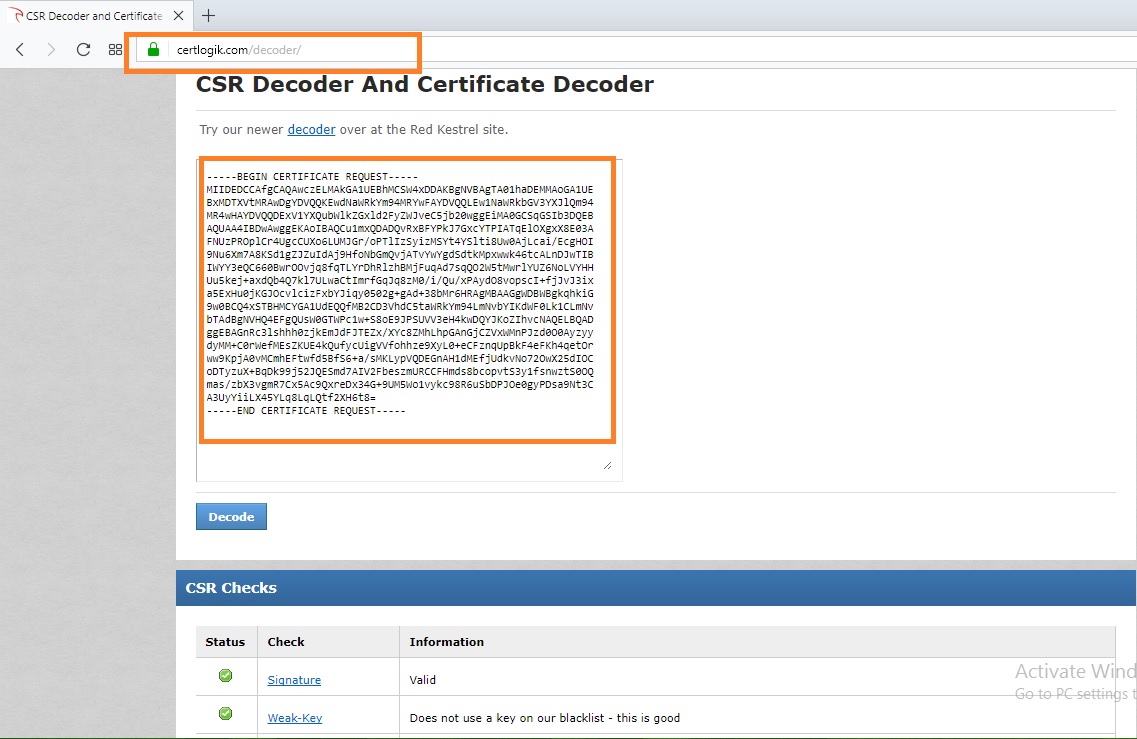Click the green status icon beside Weak-Key
The height and width of the screenshot is (739, 1137).
[226, 714]
